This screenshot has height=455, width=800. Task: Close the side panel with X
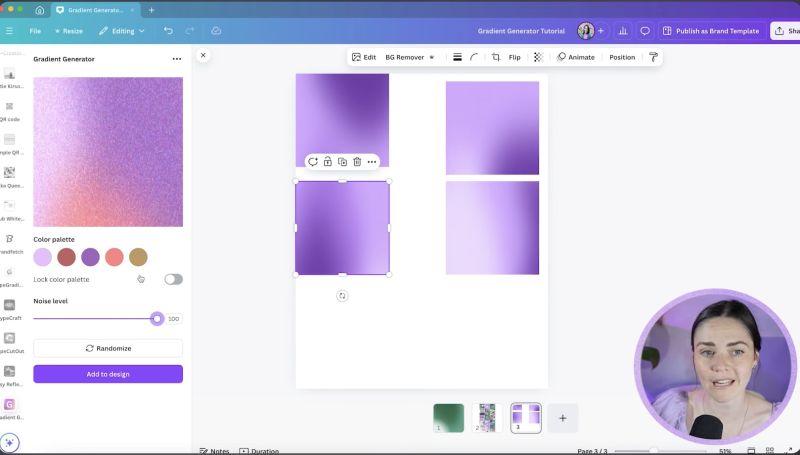203,55
